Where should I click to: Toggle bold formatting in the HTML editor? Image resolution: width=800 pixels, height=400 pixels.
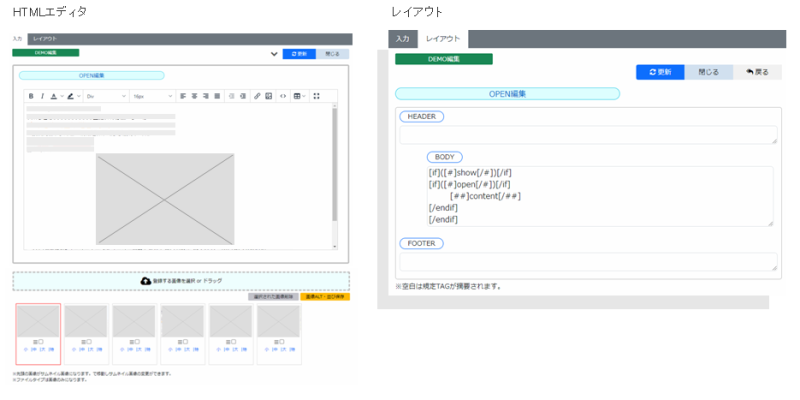(x=30, y=96)
